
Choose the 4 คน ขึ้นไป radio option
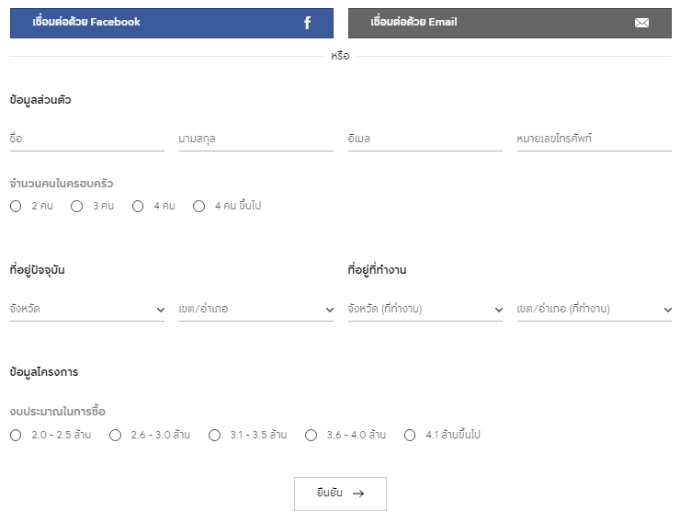click(198, 206)
